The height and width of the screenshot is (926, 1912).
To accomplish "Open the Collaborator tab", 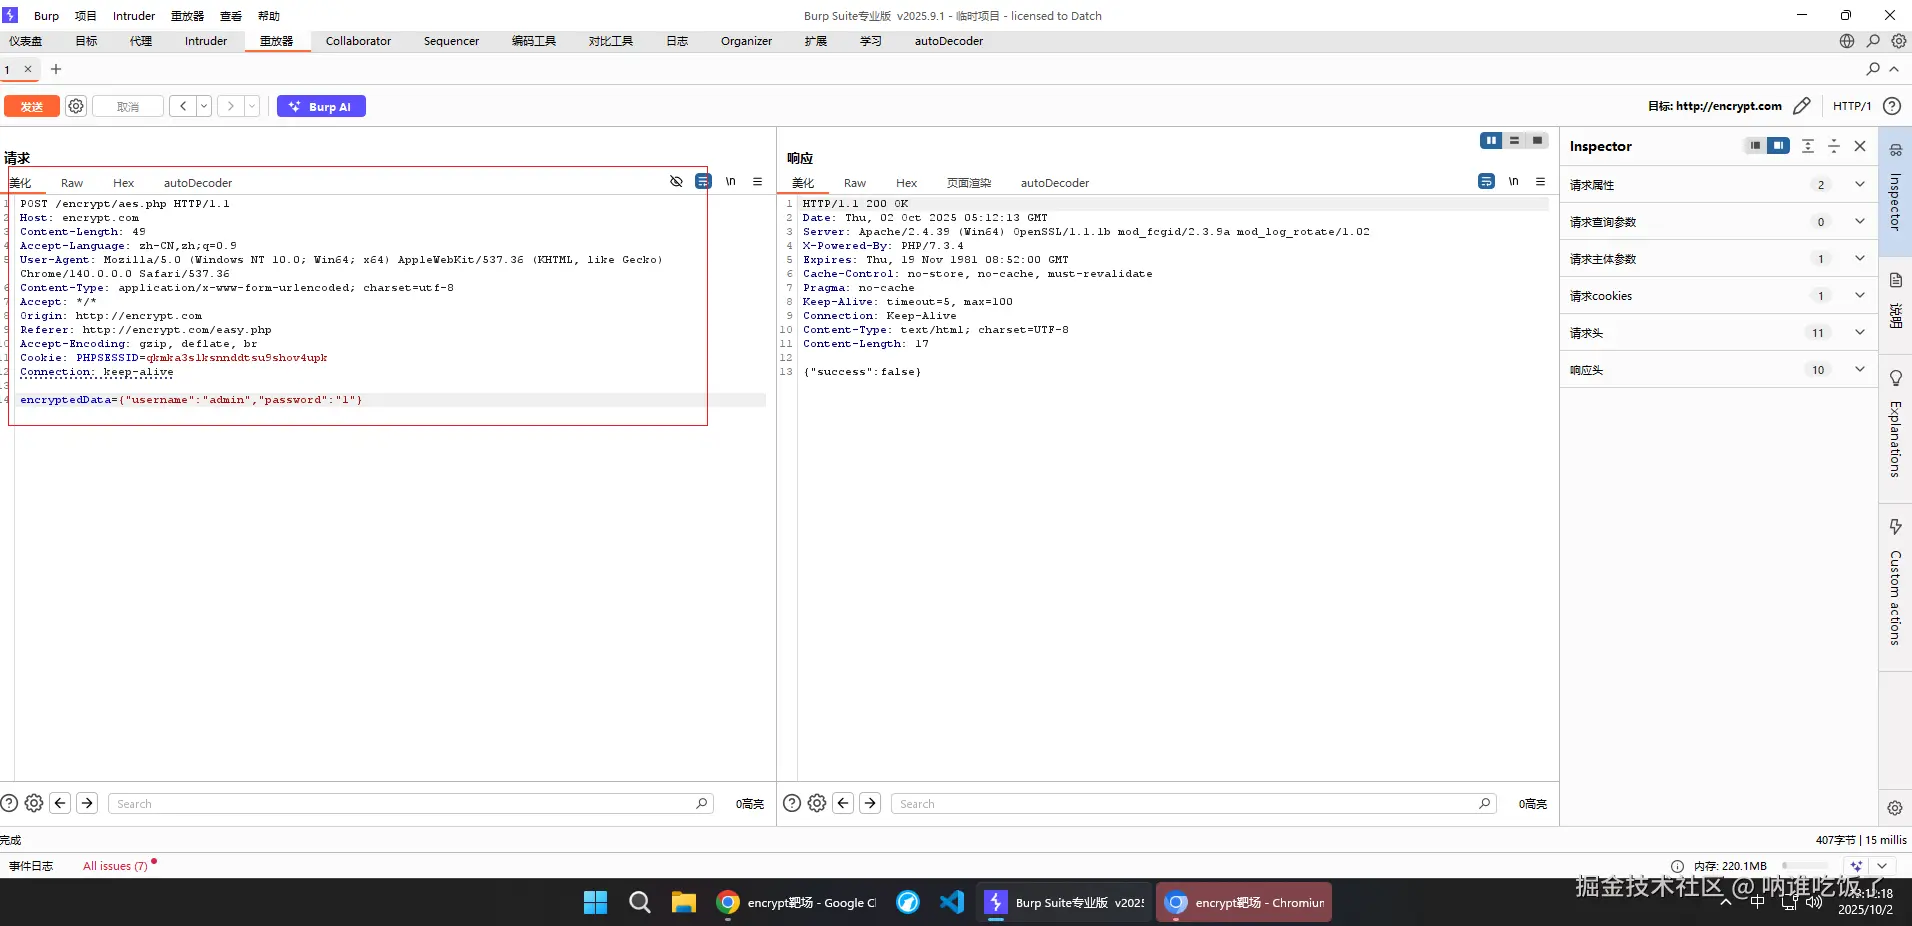I will 358,41.
